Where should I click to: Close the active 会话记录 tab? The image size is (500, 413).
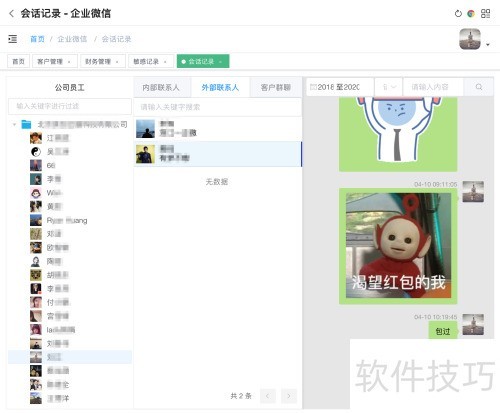(220, 62)
